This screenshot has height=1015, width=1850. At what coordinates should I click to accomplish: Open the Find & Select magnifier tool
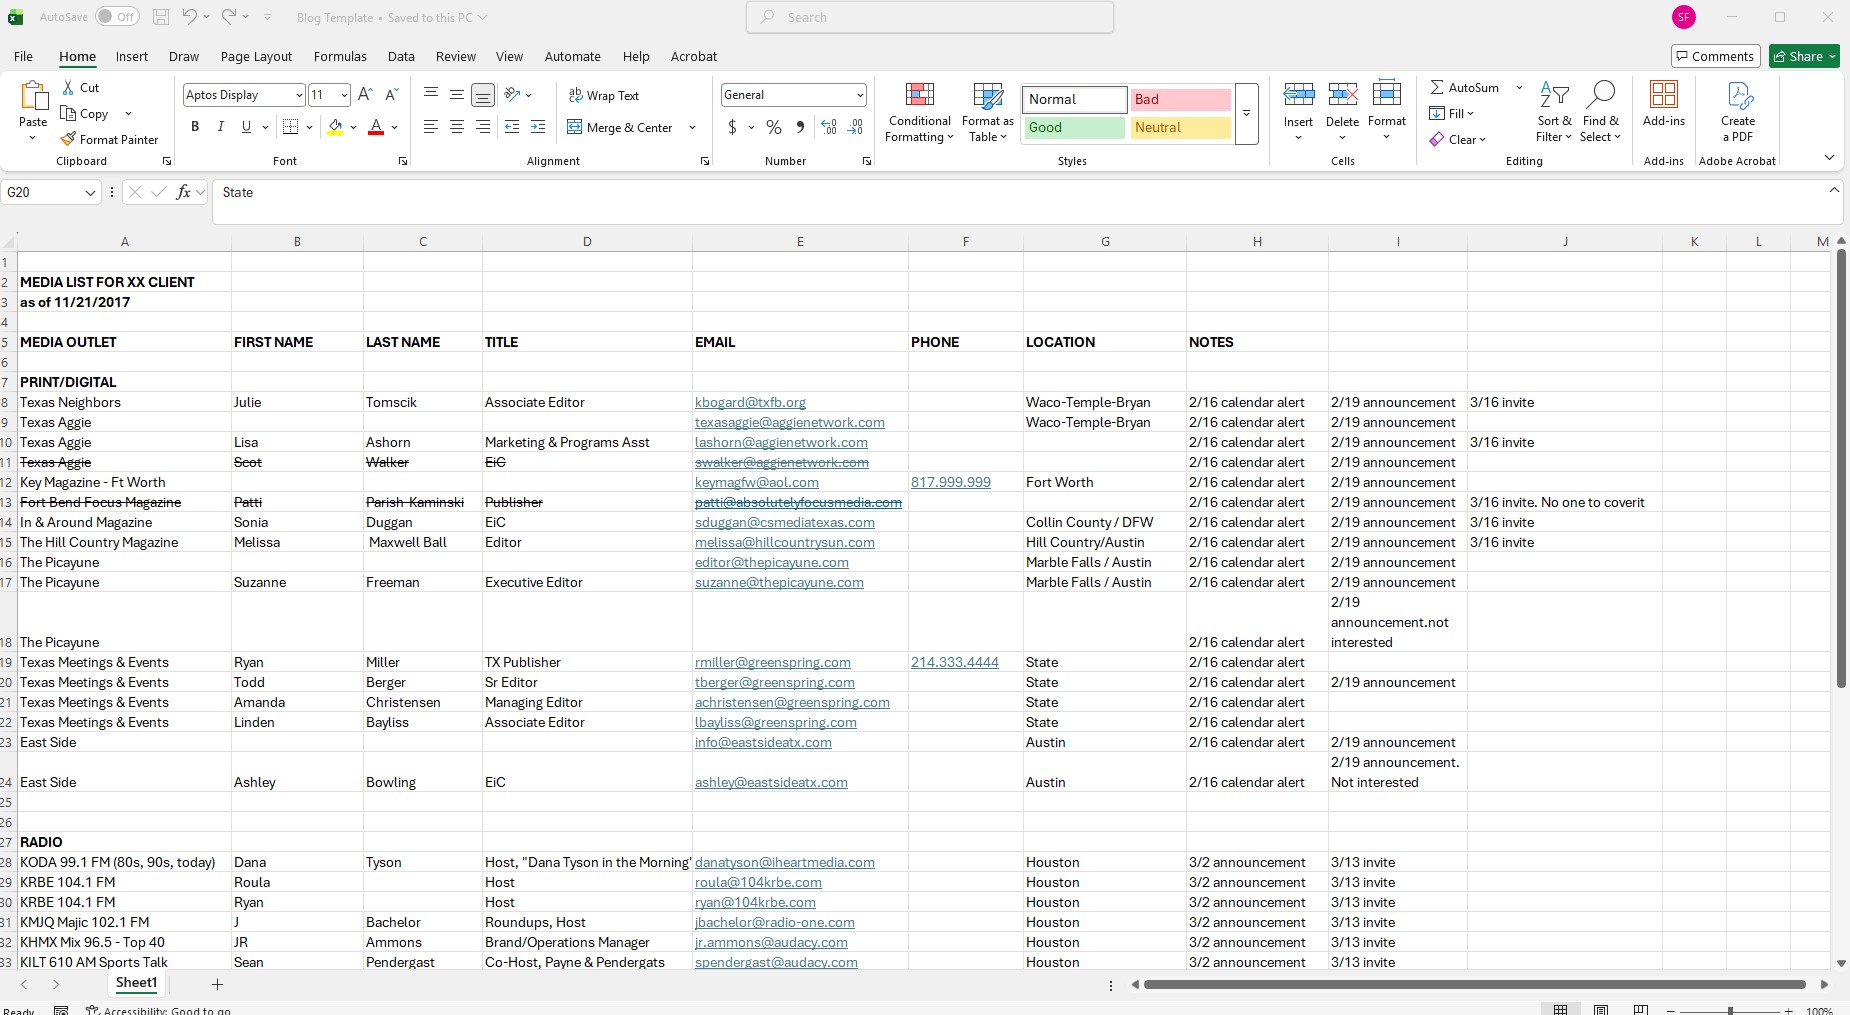tap(1600, 95)
